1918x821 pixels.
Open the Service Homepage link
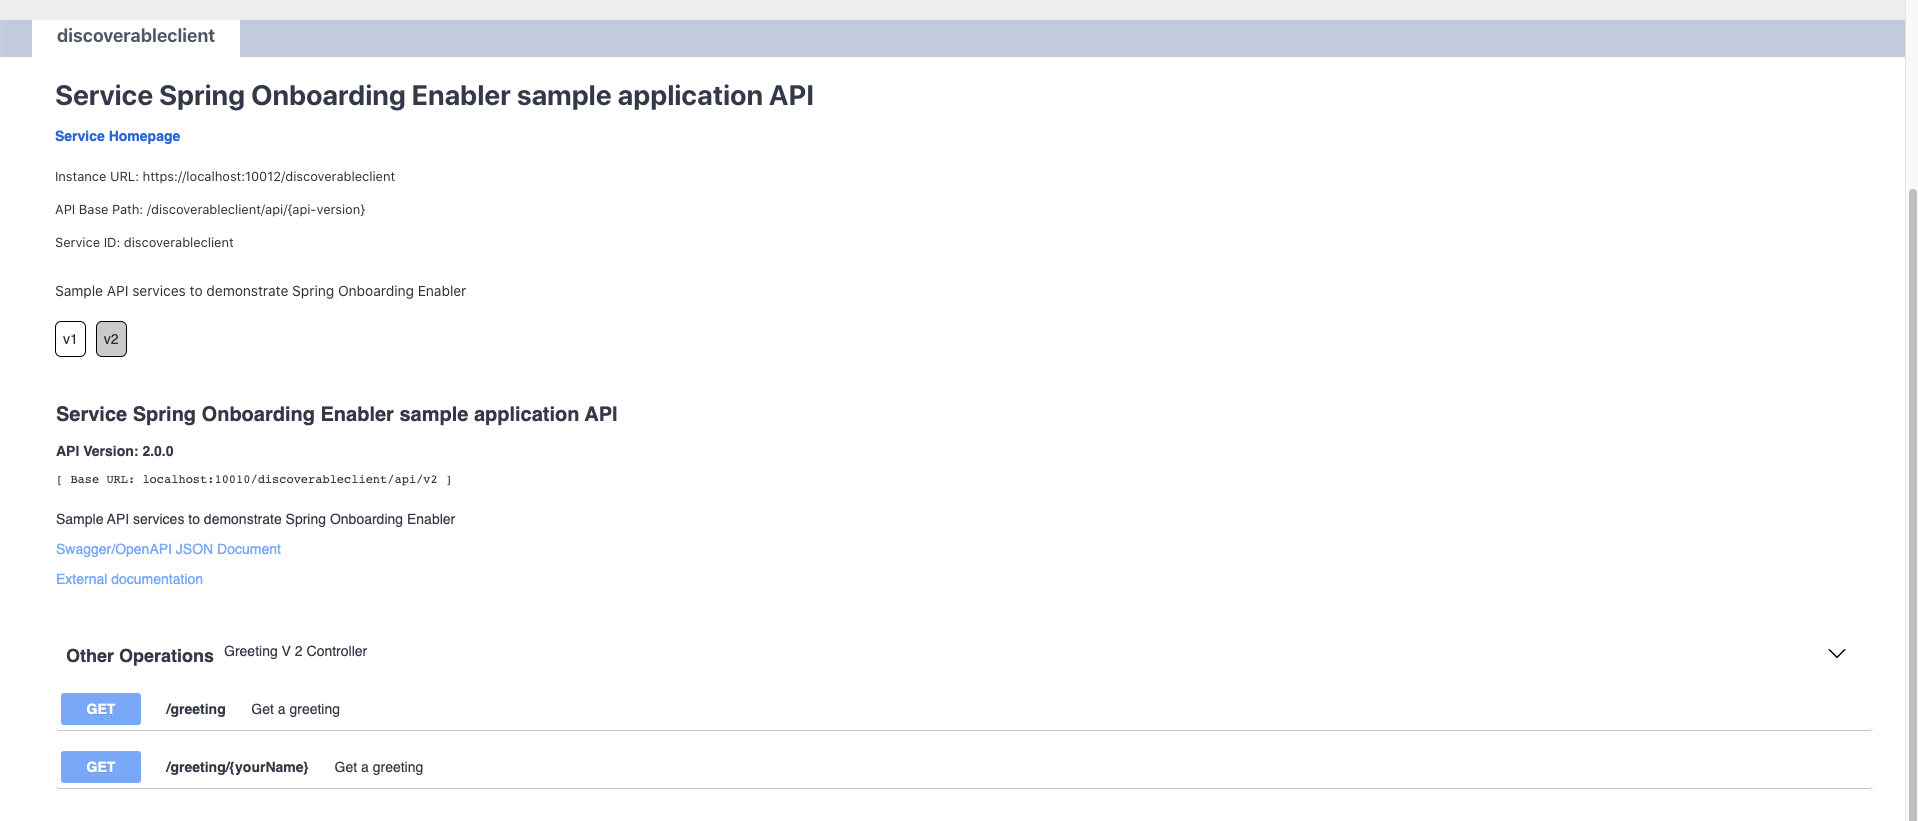point(117,136)
